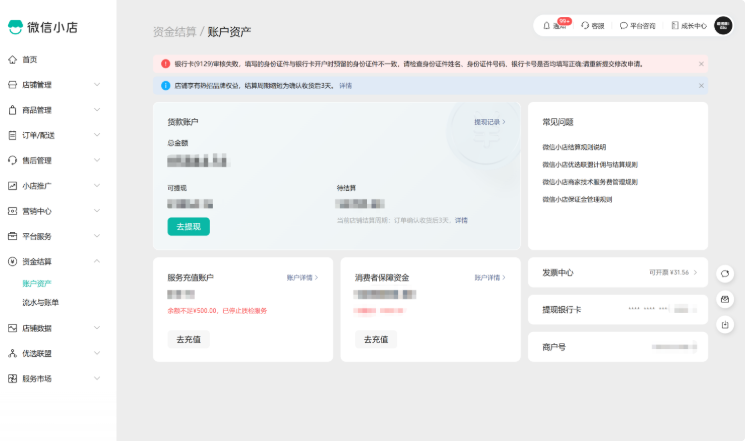Open 发票中心 card row
This screenshot has width=746, height=445.
617,272
